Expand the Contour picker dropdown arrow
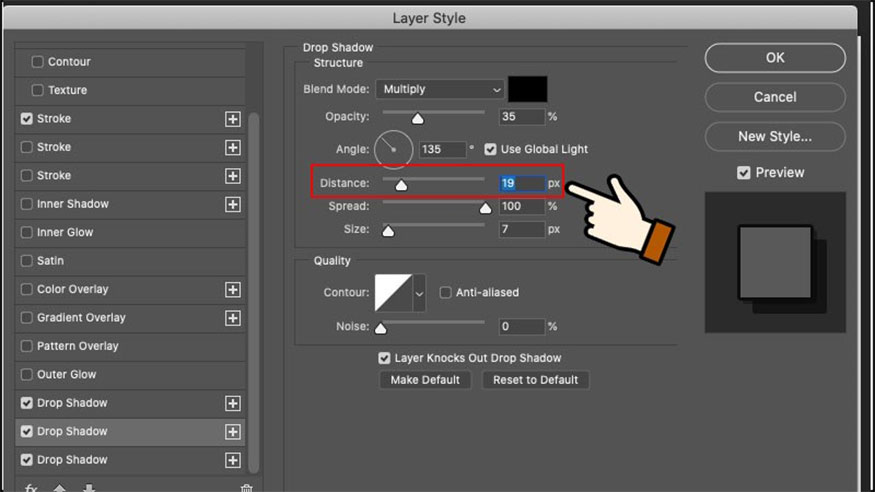This screenshot has height=492, width=875. [419, 293]
